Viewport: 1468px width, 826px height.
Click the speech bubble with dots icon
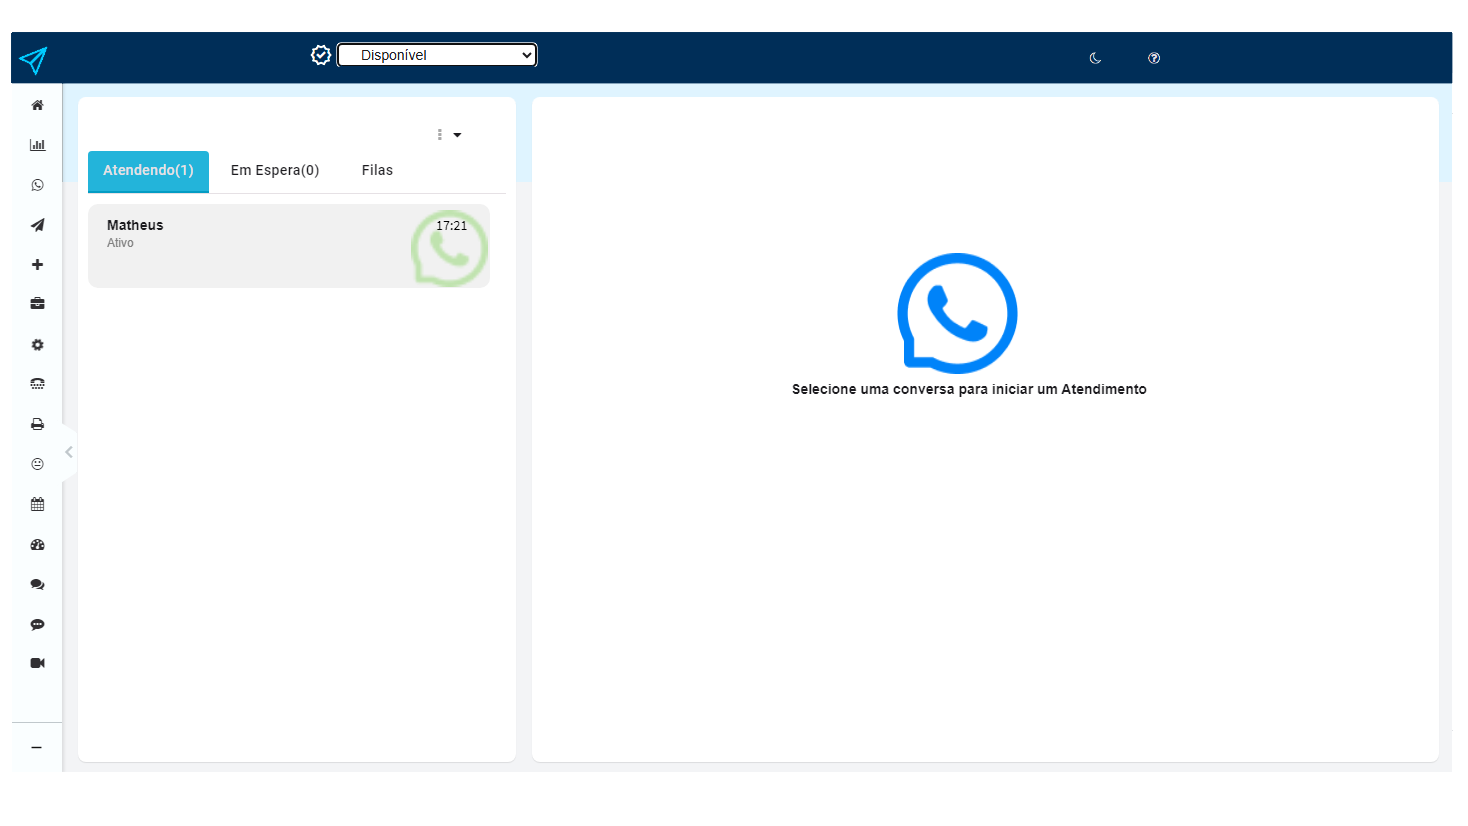point(37,624)
